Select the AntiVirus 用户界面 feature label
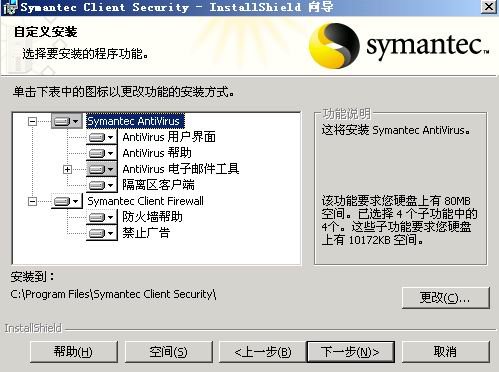 pos(169,137)
